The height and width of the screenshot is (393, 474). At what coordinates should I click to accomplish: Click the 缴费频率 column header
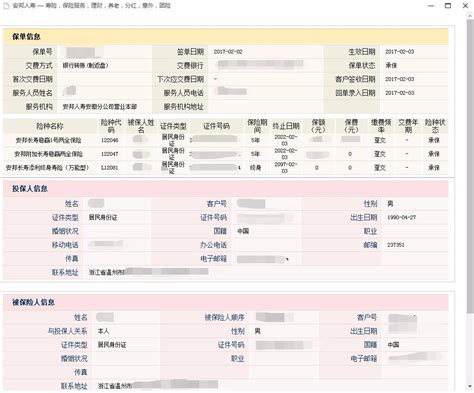tap(381, 126)
